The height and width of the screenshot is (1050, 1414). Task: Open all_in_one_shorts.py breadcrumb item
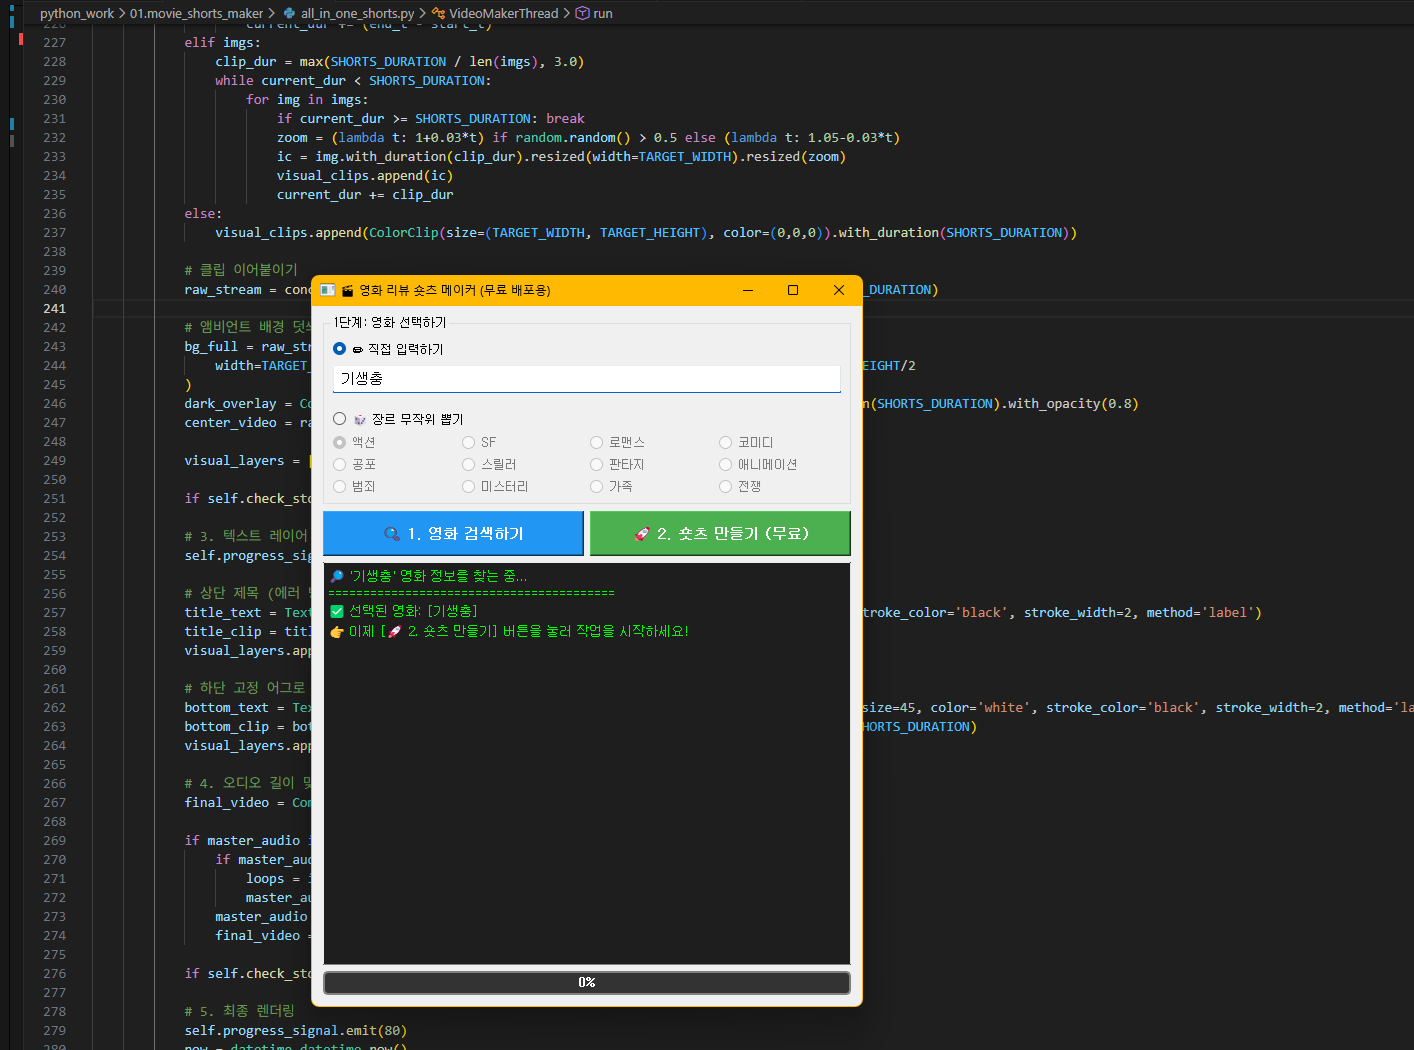[357, 14]
